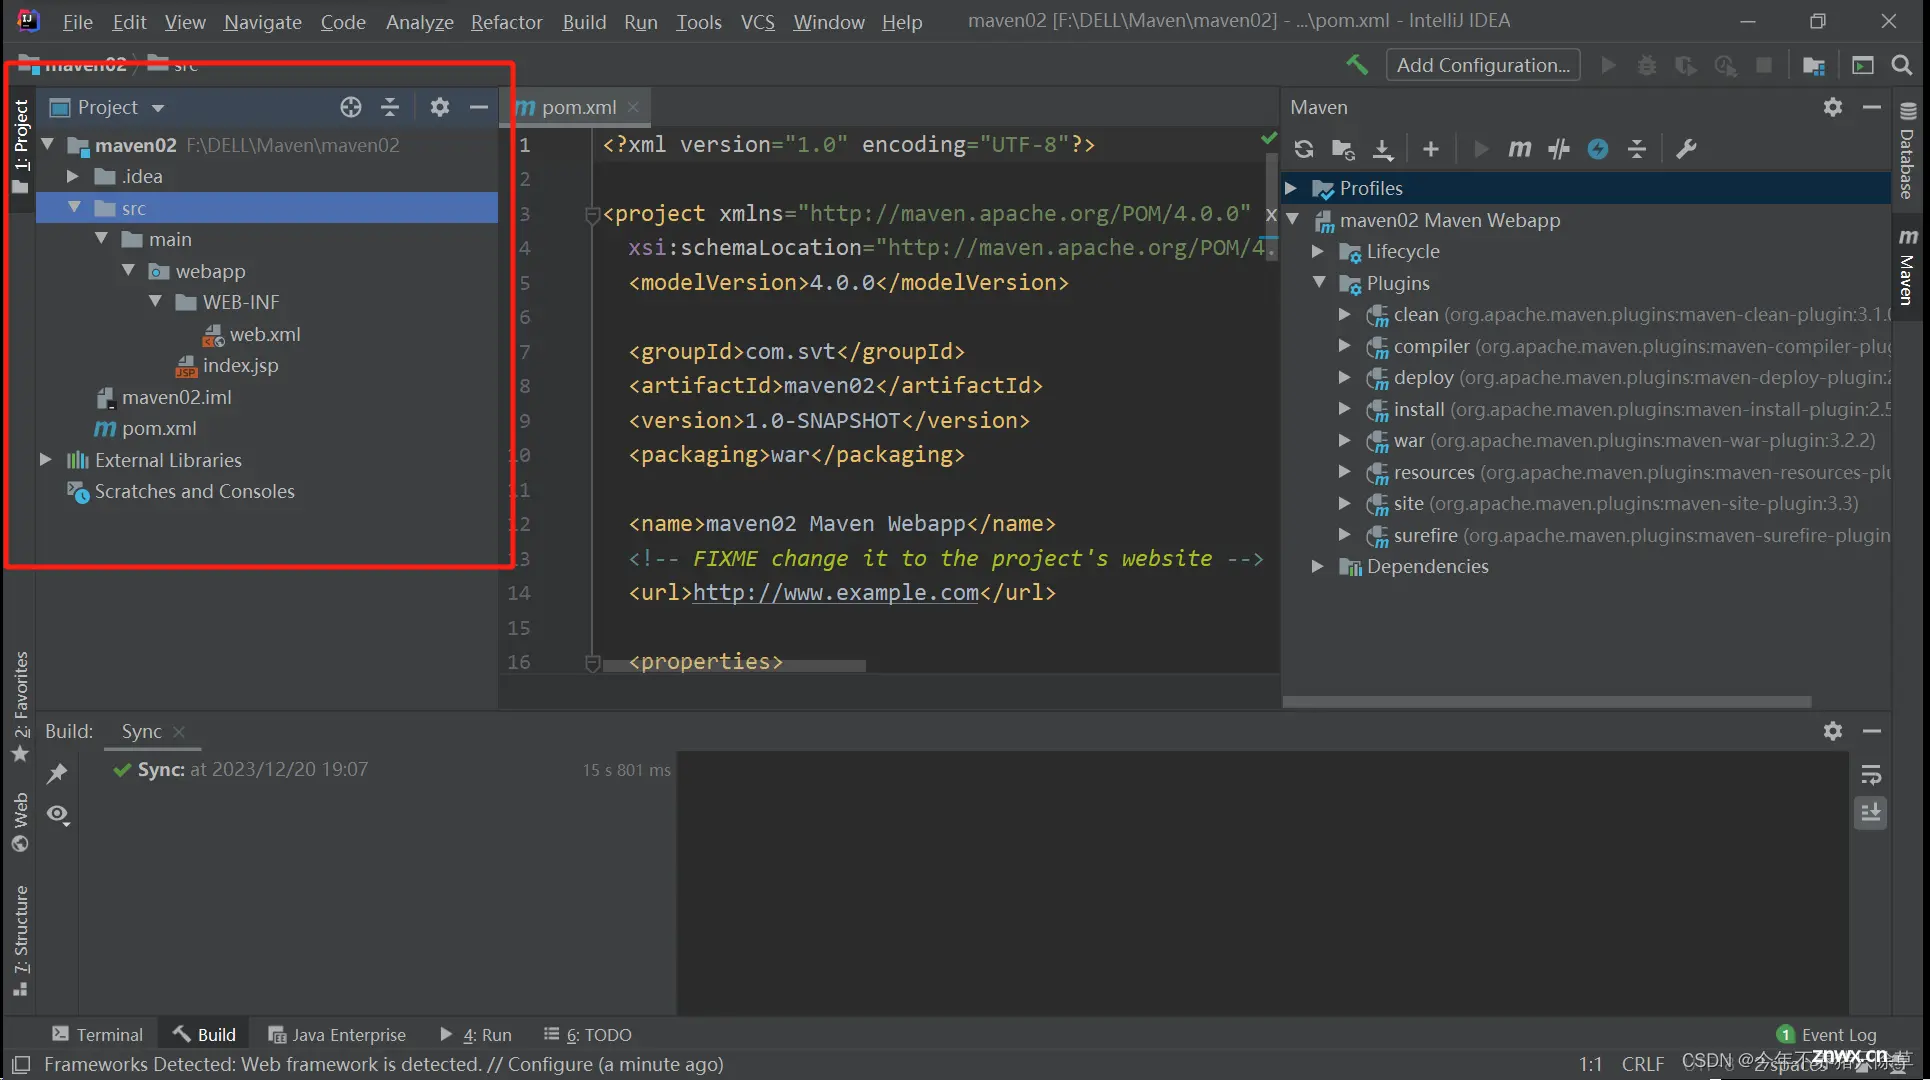Toggle the Maven side tool window

tap(1908, 267)
